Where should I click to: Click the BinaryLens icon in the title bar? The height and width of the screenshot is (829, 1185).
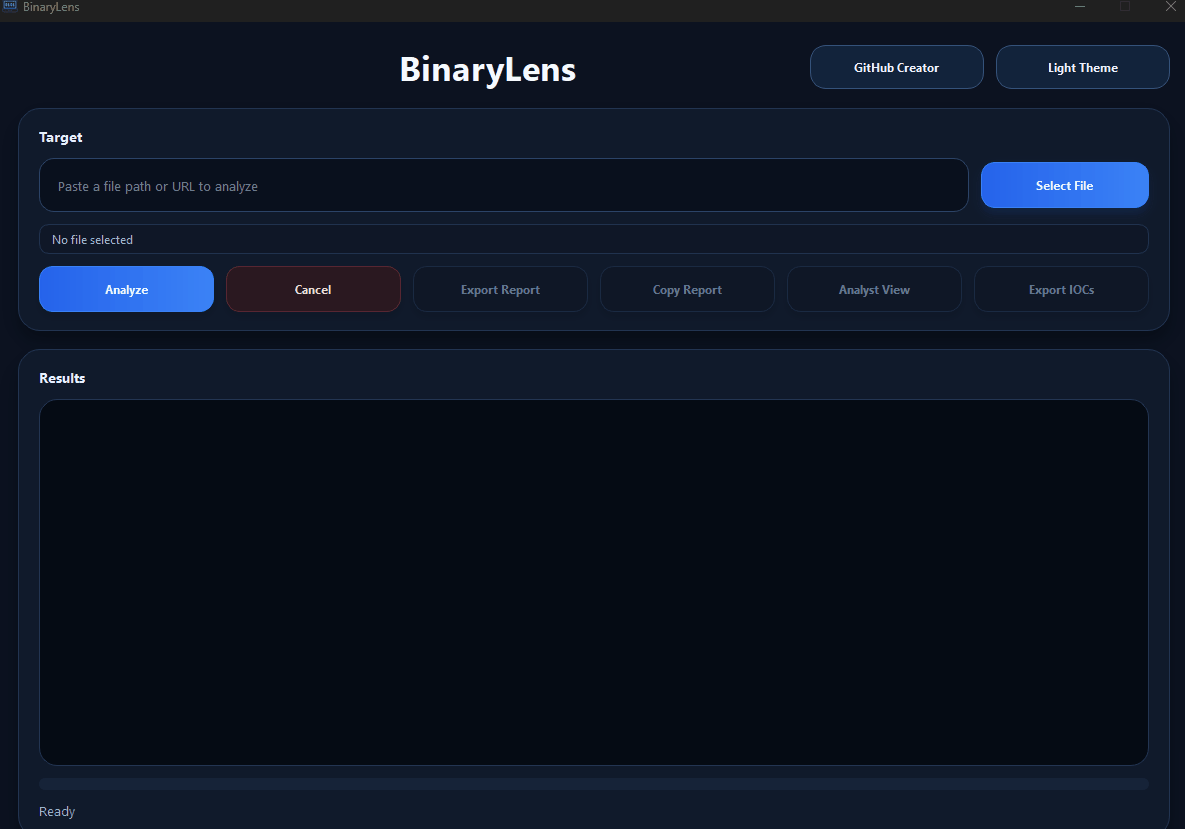9,7
